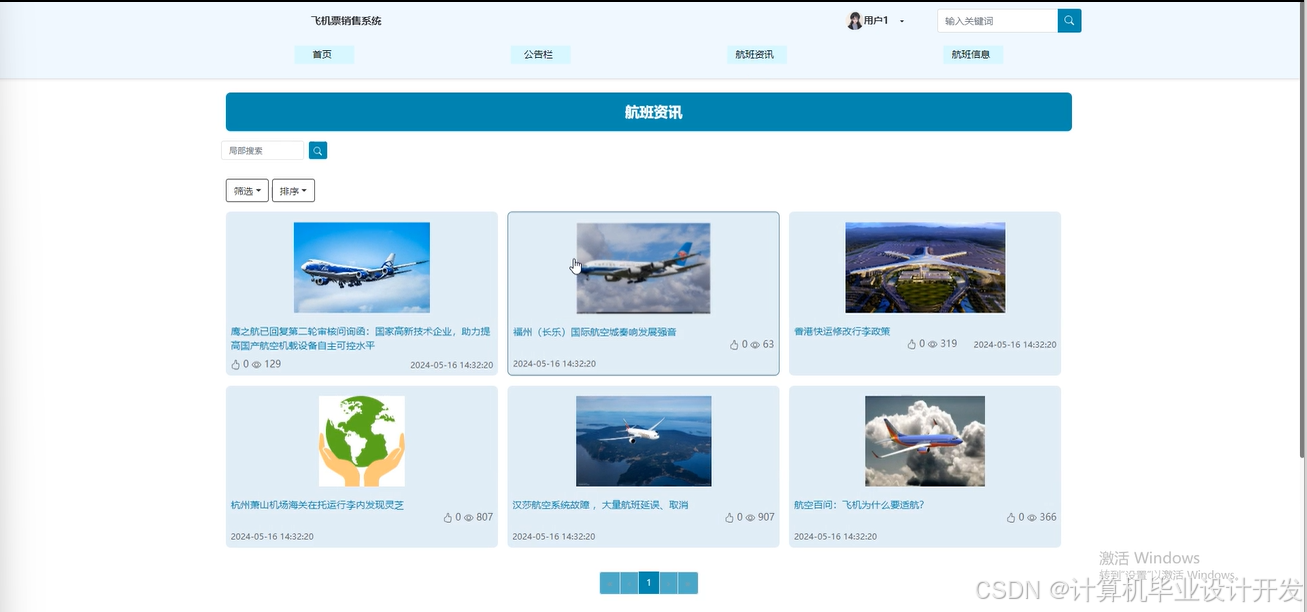The image size is (1307, 612).
Task: Click the 用户1 username label
Action: (876, 21)
